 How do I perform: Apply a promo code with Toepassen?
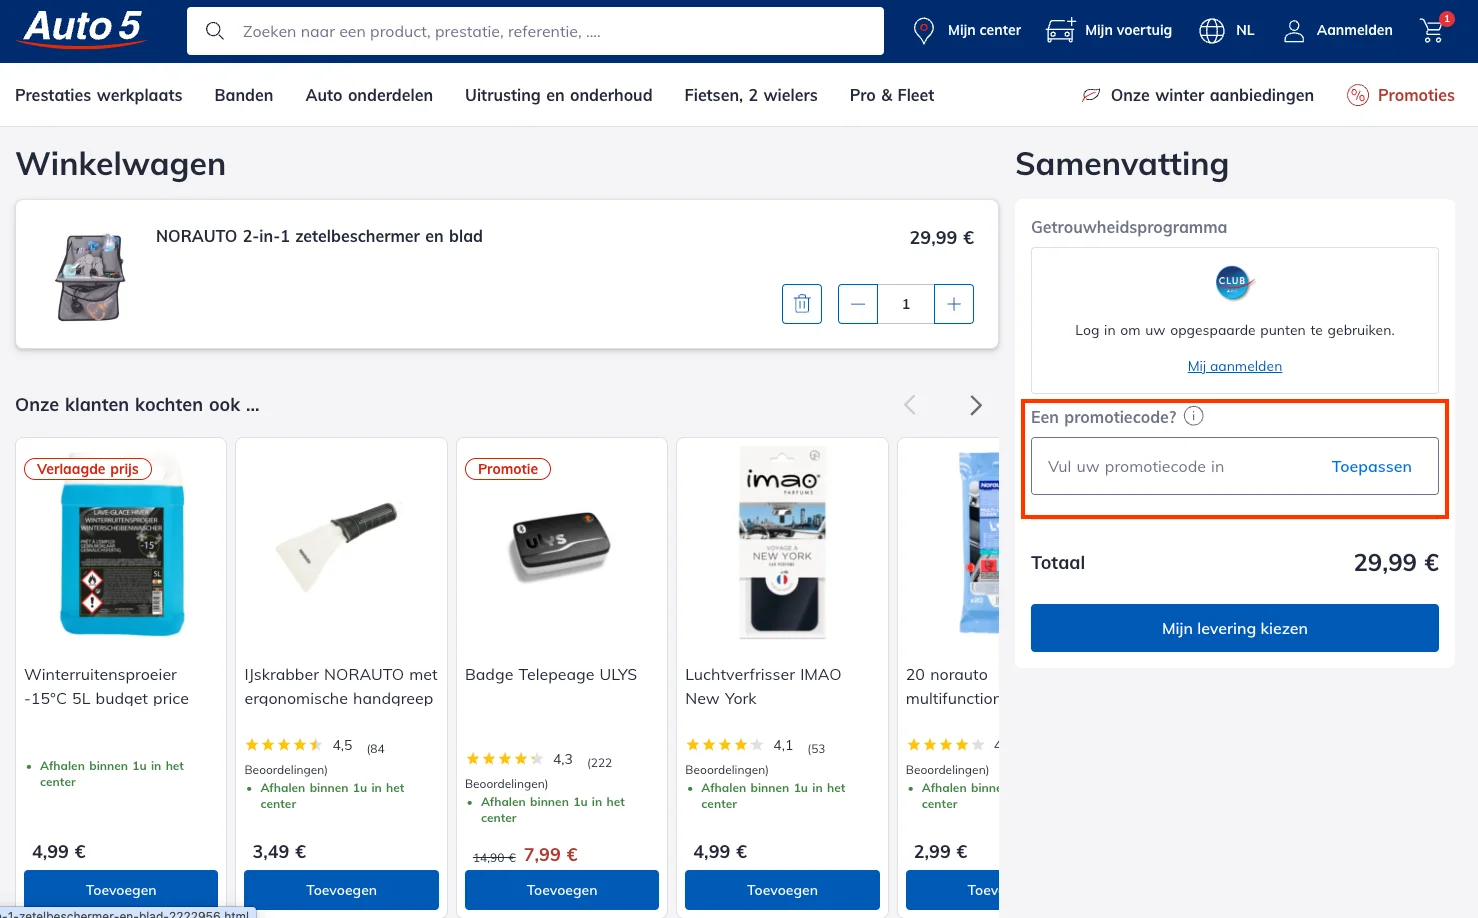(x=1371, y=466)
